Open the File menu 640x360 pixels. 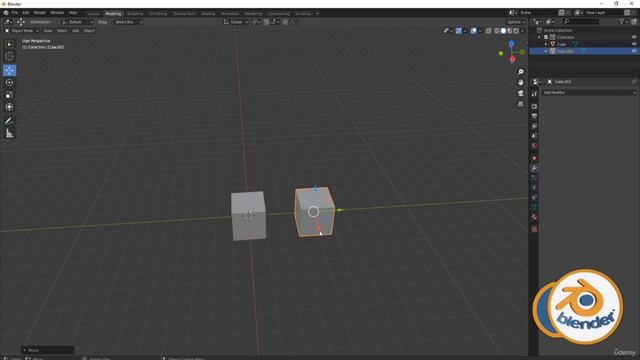pos(15,13)
